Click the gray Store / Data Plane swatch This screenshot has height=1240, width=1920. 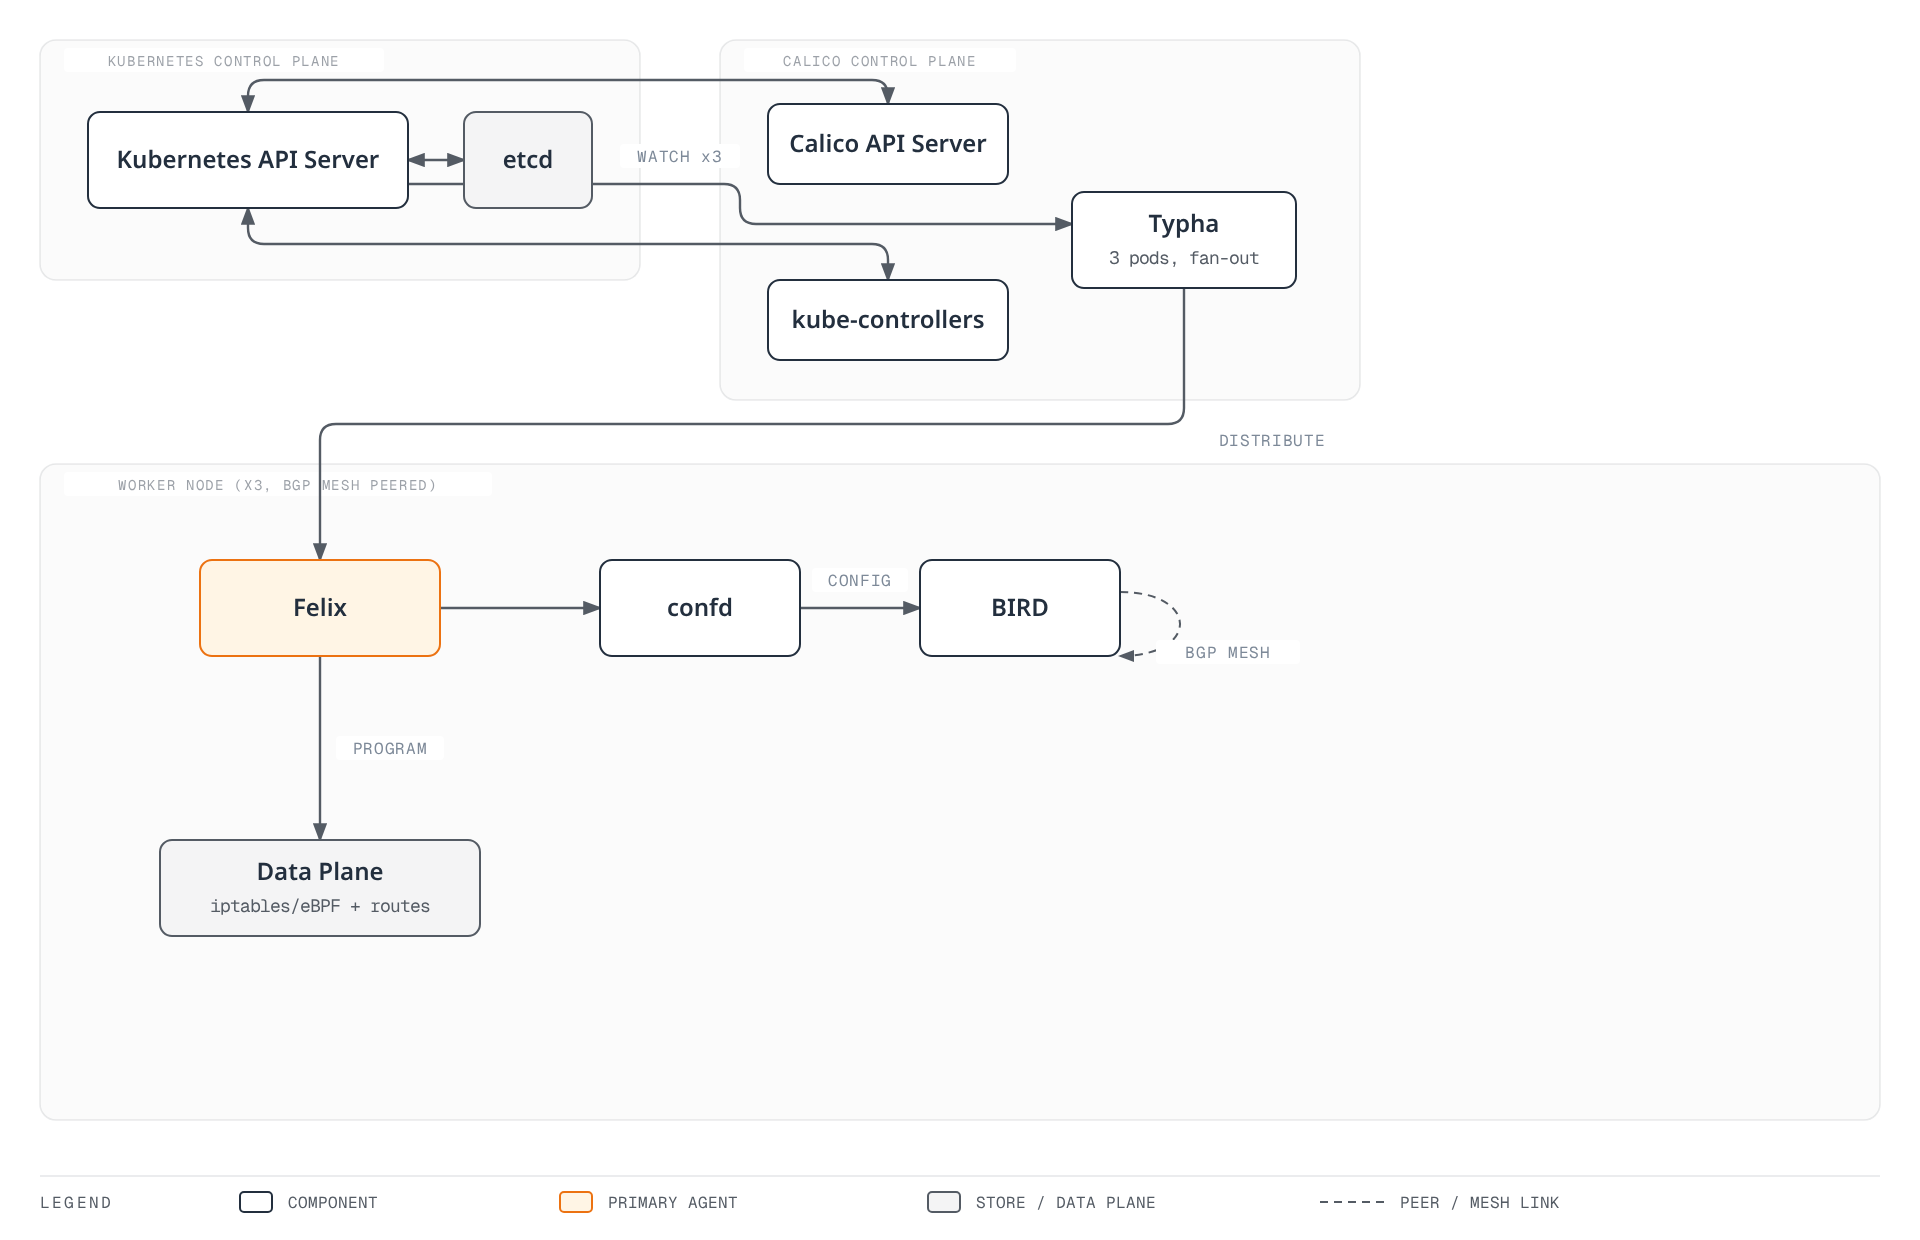point(944,1202)
